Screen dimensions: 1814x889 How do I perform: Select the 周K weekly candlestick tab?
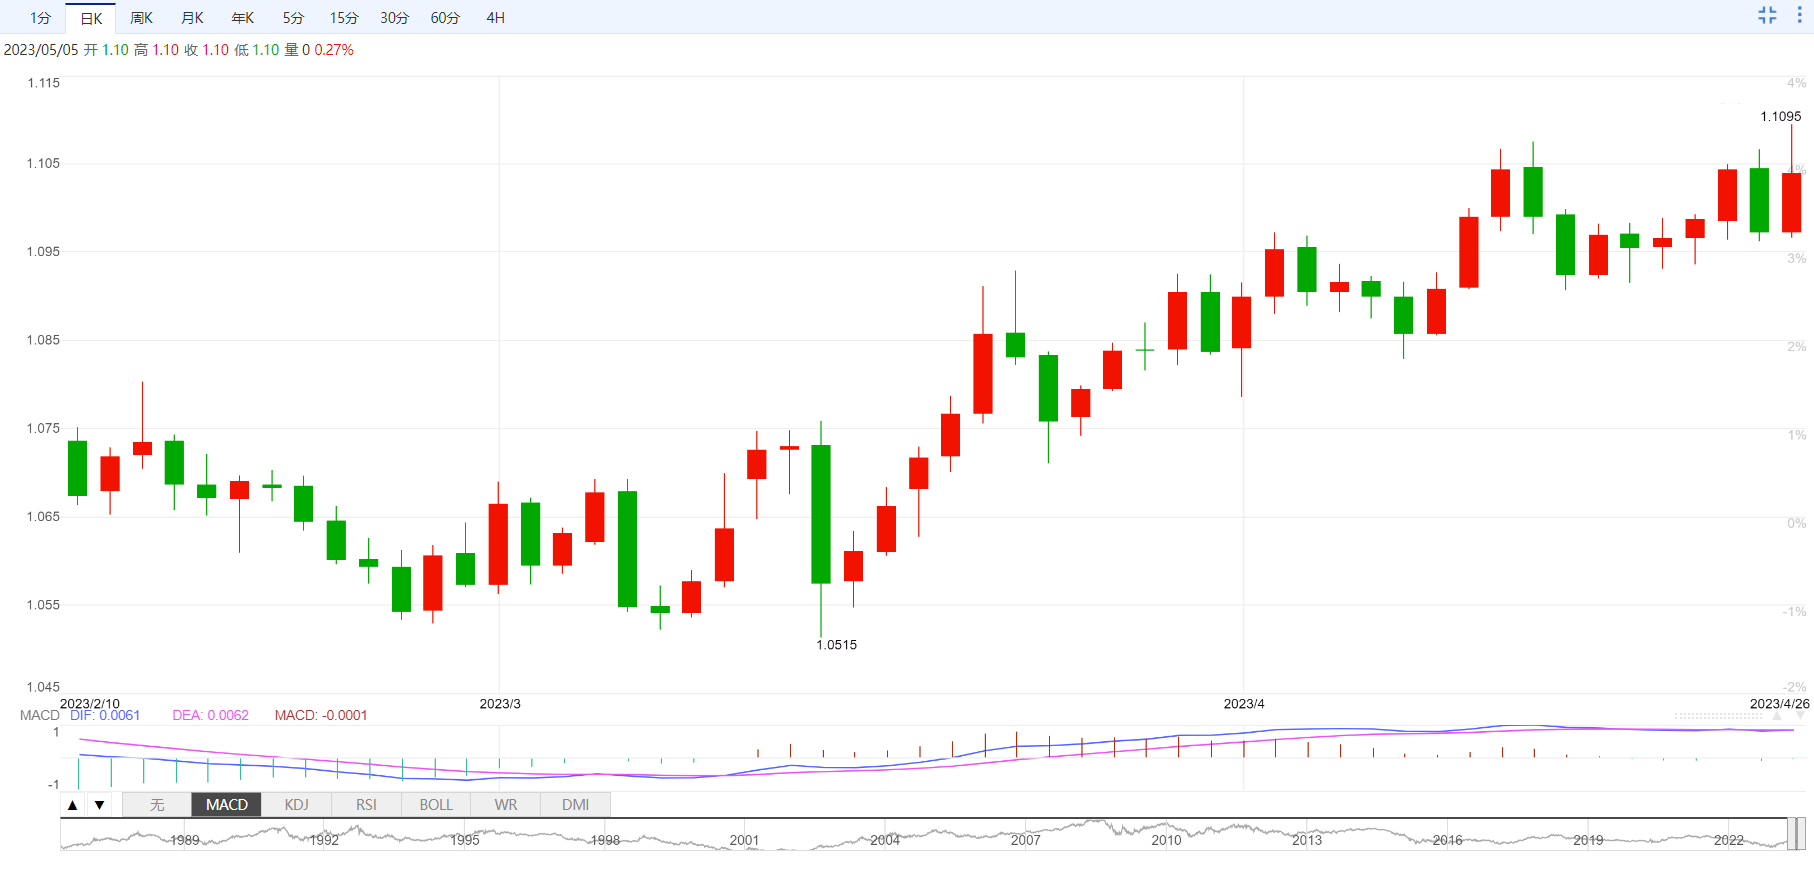pos(141,18)
